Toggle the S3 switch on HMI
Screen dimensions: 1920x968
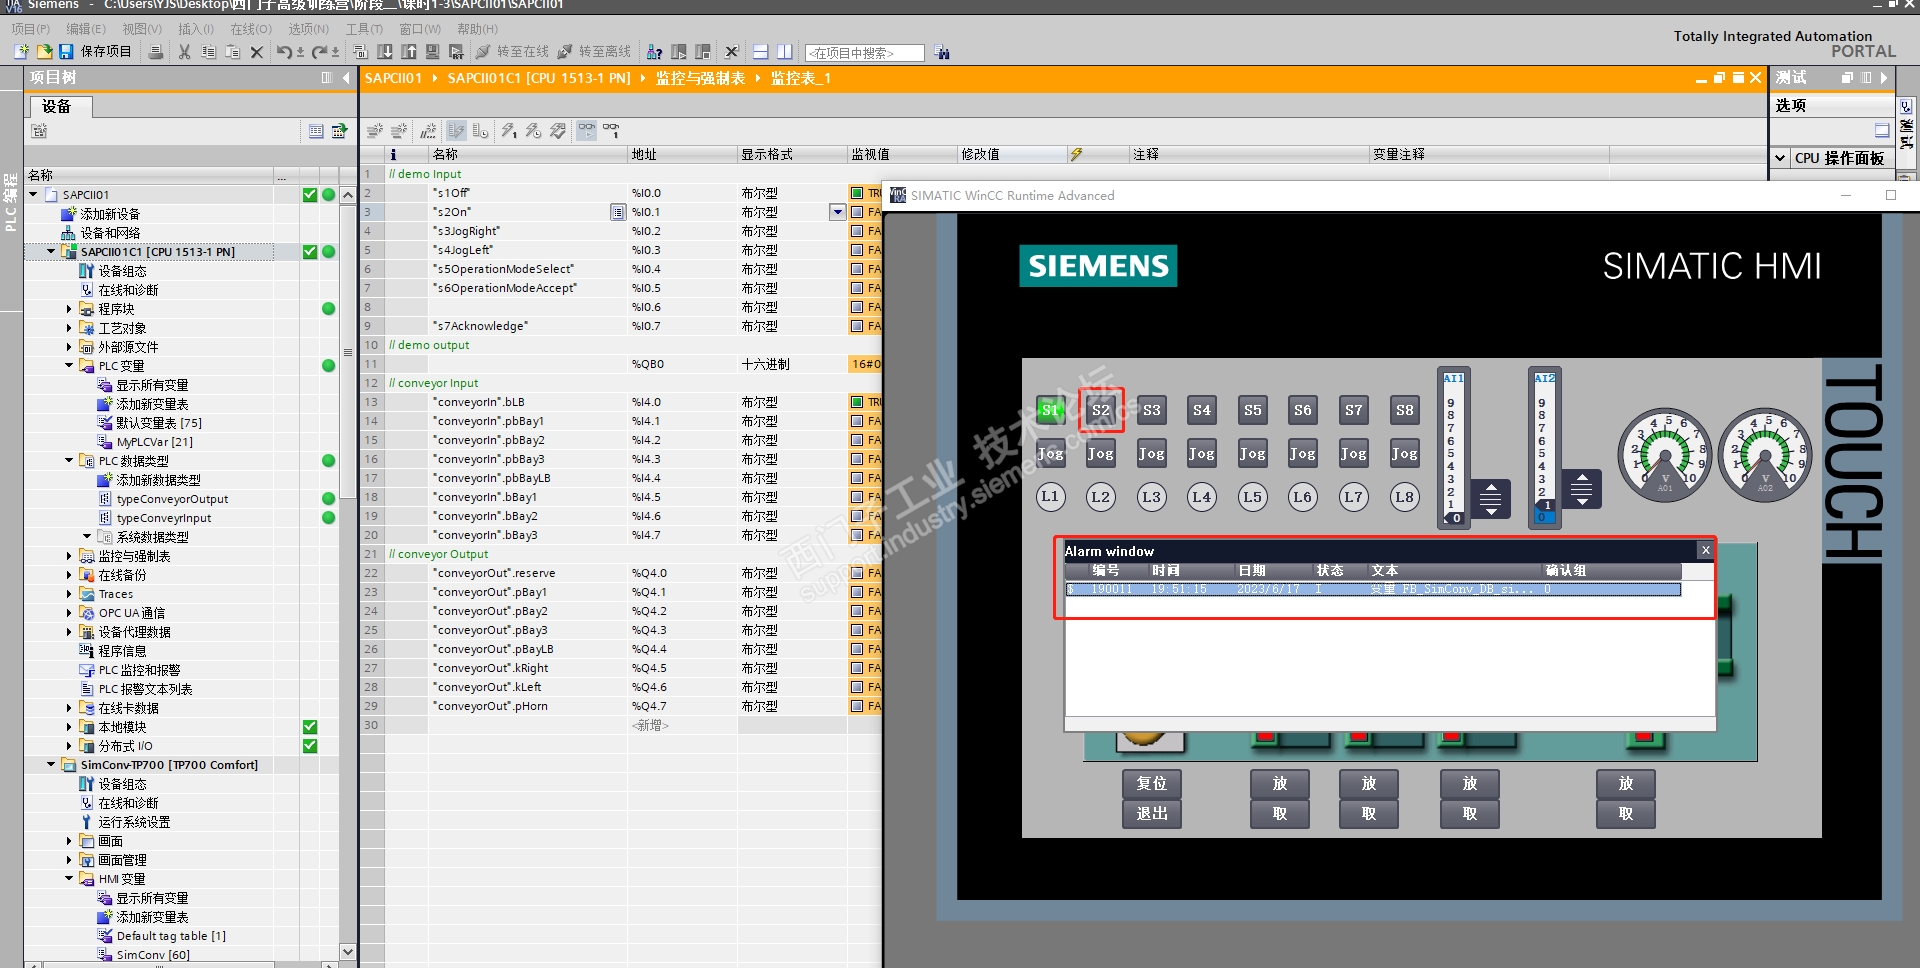[1152, 410]
